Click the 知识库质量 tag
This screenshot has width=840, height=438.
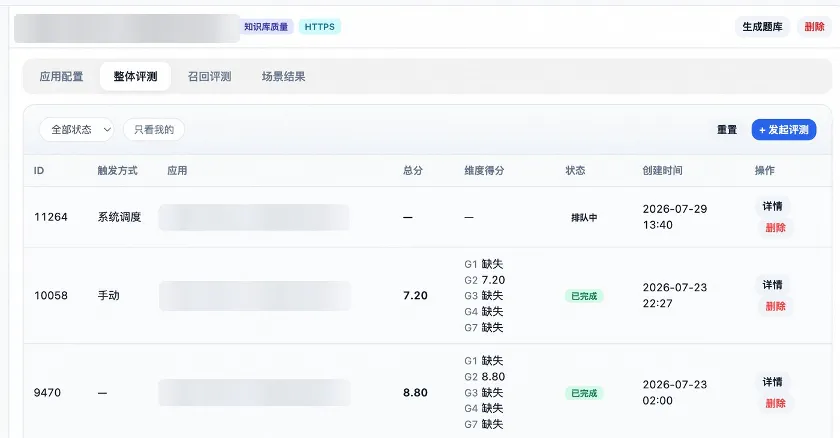coord(266,27)
